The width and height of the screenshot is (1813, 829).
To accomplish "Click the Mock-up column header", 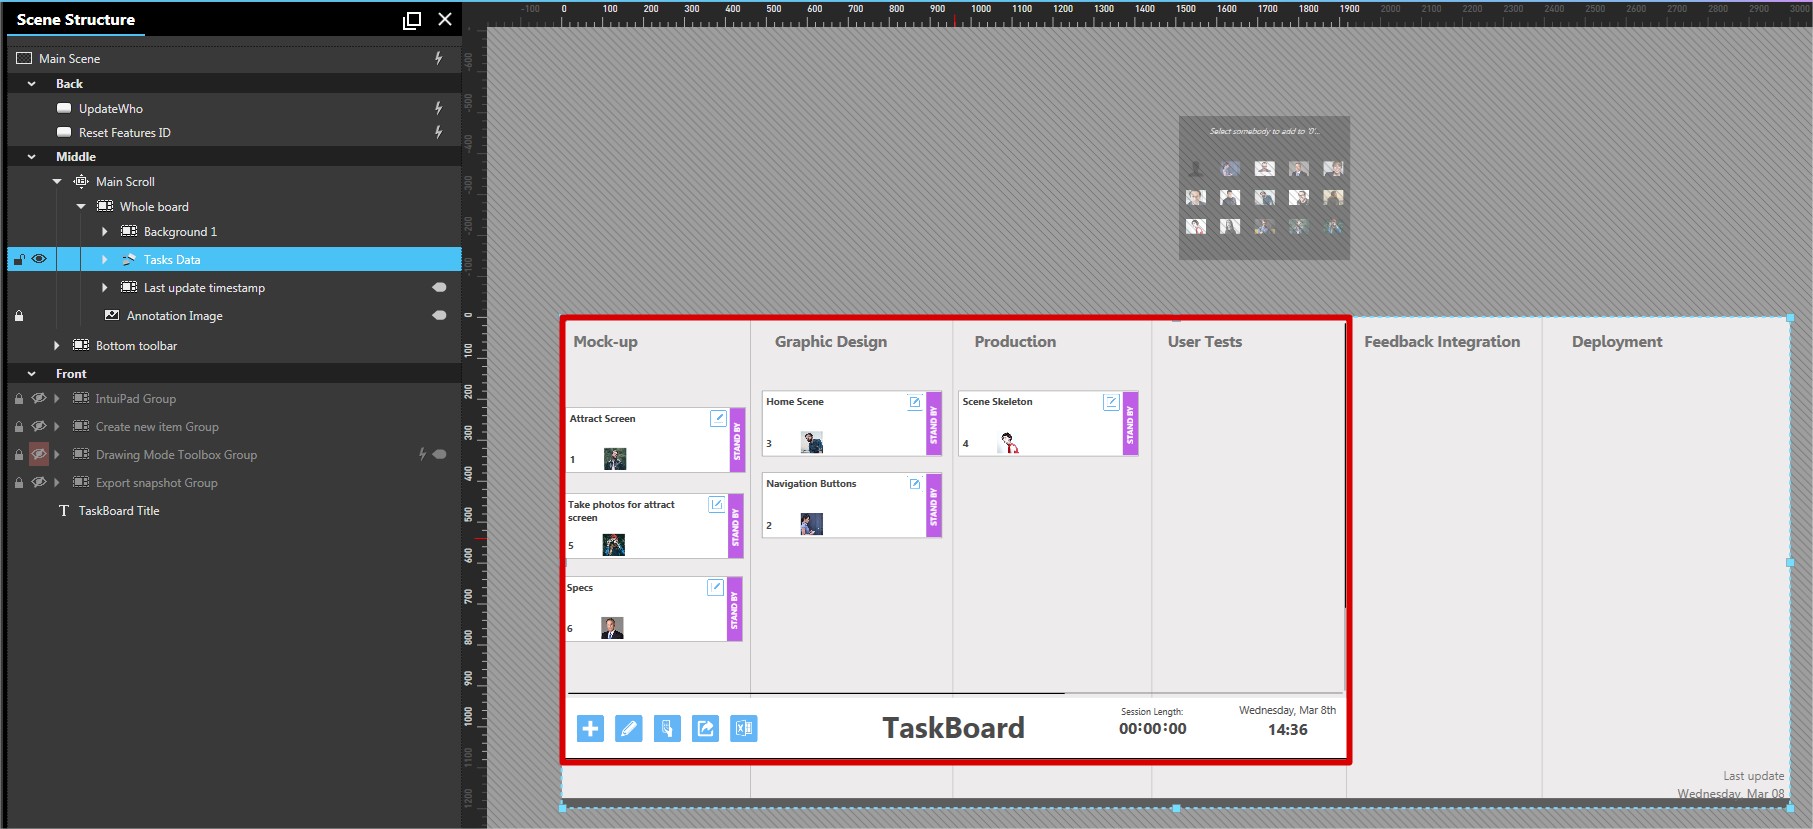I will tap(605, 342).
